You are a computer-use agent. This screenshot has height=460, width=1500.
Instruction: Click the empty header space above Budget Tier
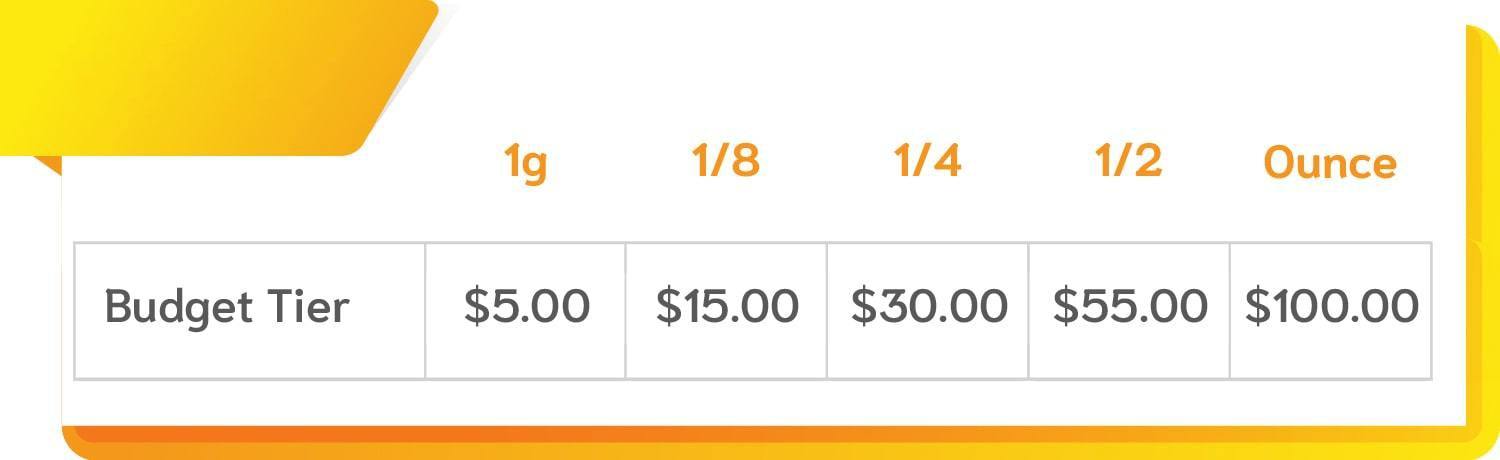250,200
